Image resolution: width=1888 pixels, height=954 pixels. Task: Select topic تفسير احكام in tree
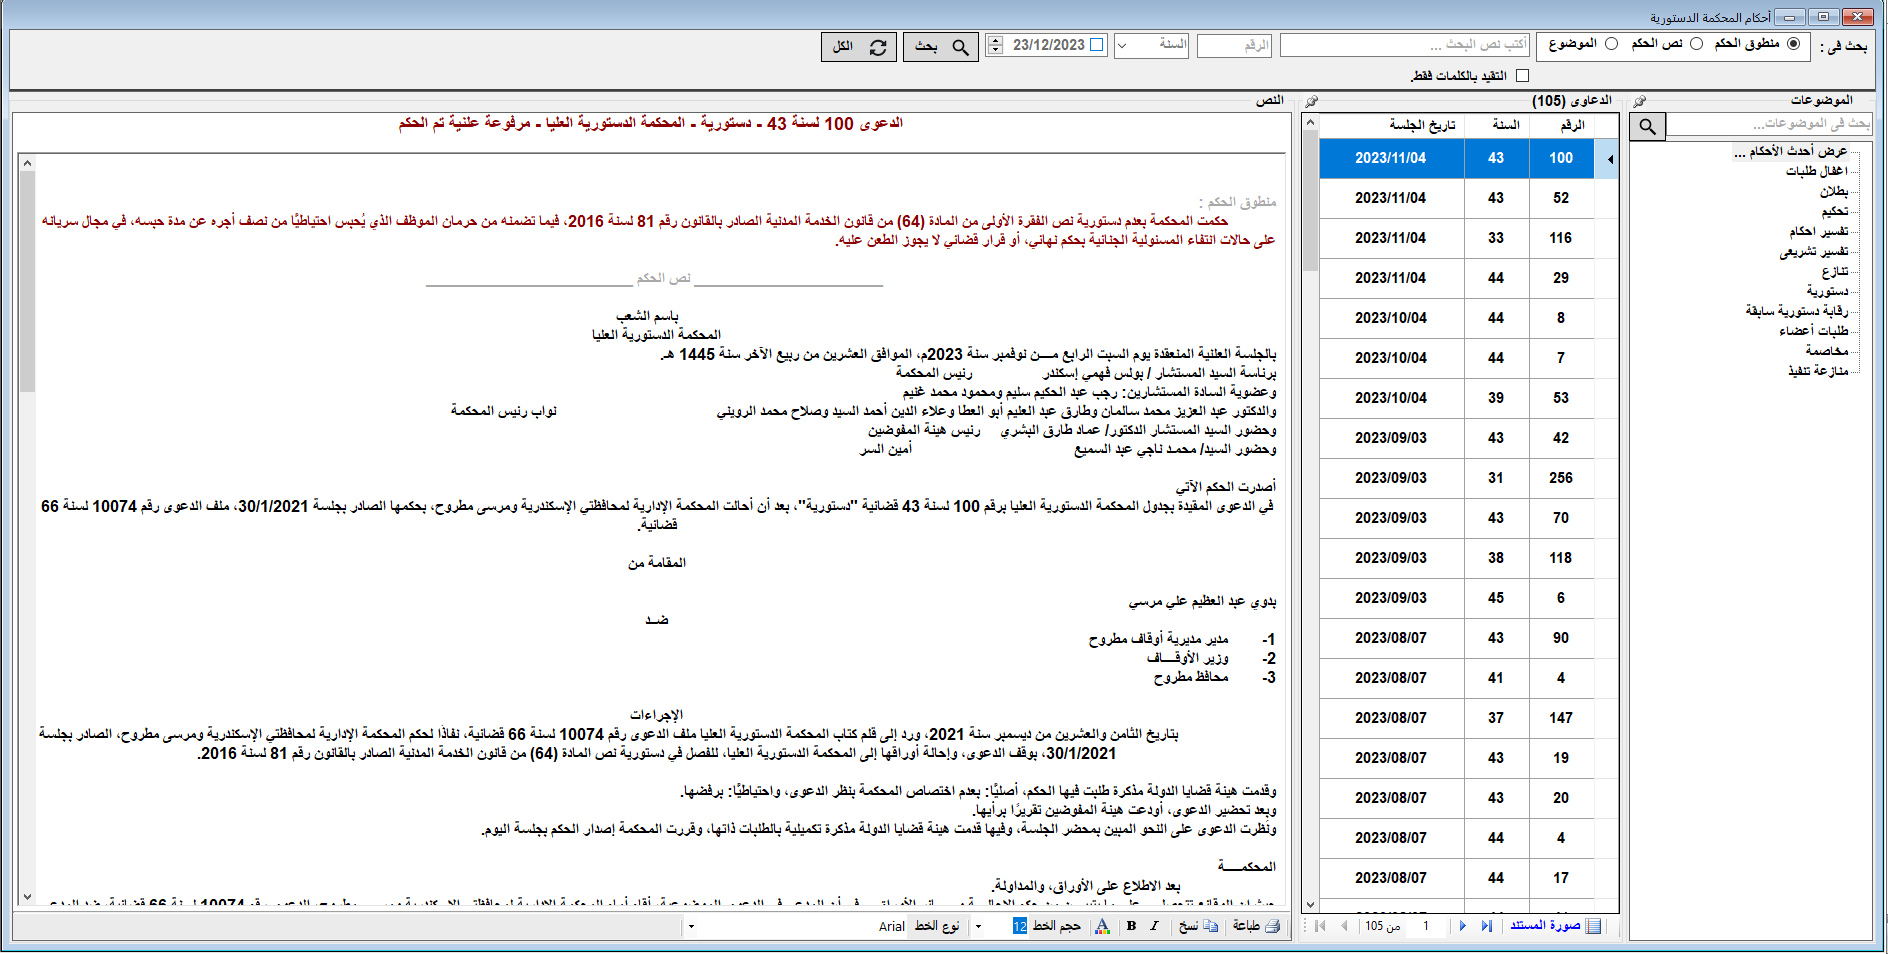coord(1819,231)
